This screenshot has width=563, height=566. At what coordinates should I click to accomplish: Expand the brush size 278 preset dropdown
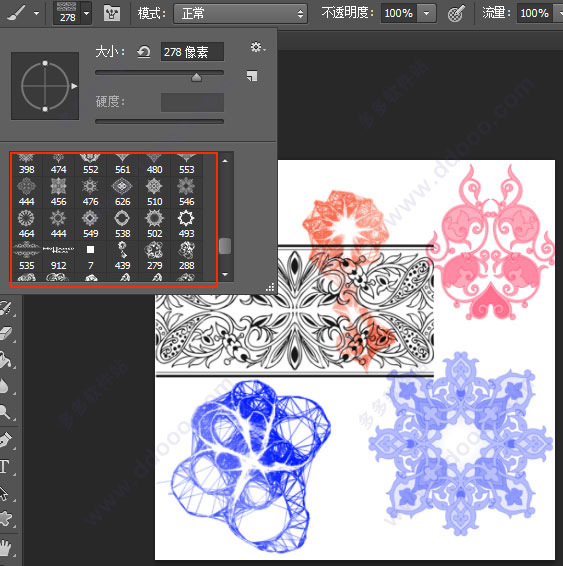click(x=87, y=13)
